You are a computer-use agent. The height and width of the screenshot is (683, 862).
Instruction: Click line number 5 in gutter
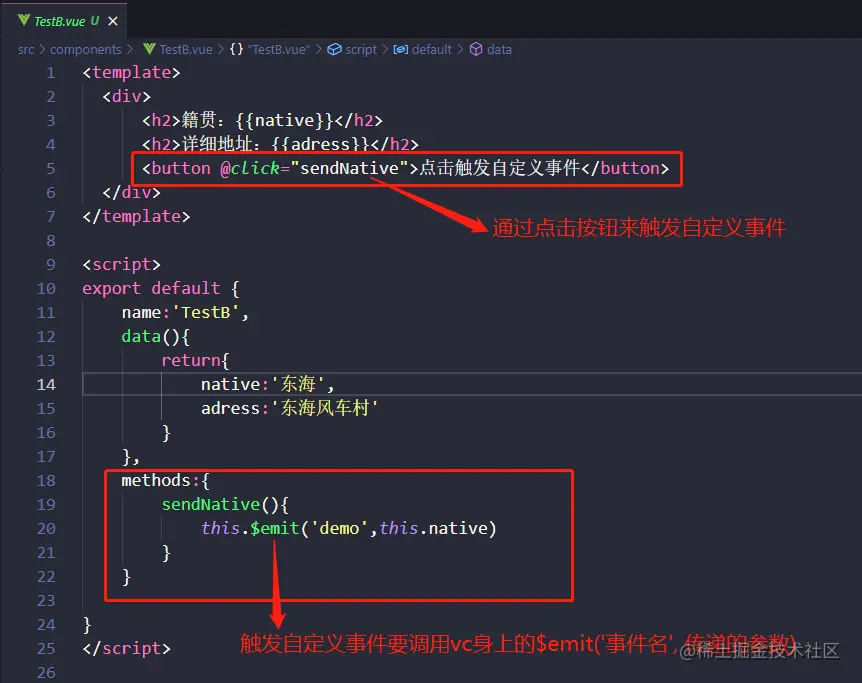coord(51,168)
